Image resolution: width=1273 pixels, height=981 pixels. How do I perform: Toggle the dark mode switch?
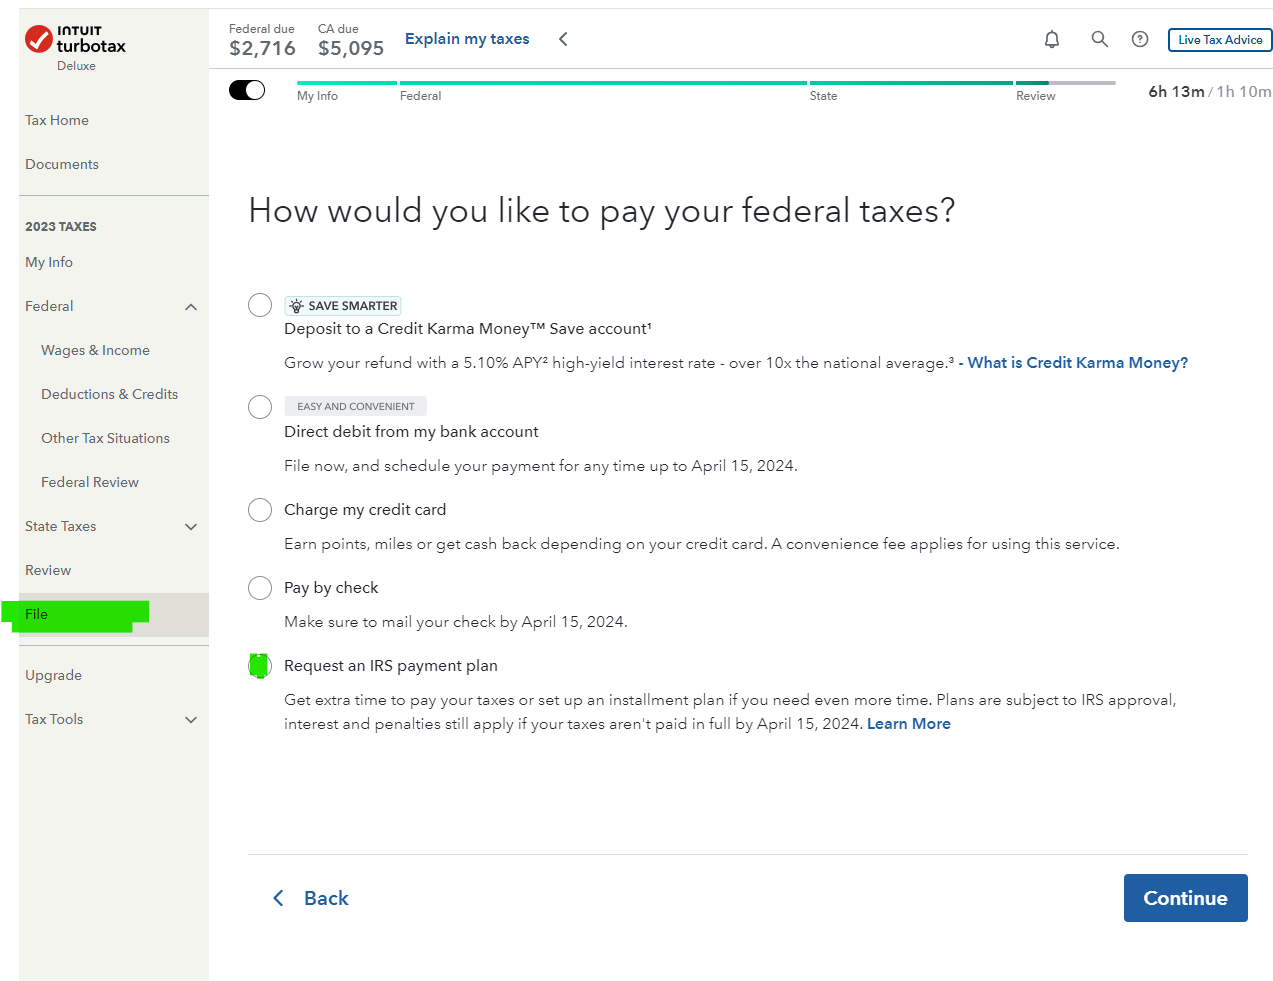[247, 90]
